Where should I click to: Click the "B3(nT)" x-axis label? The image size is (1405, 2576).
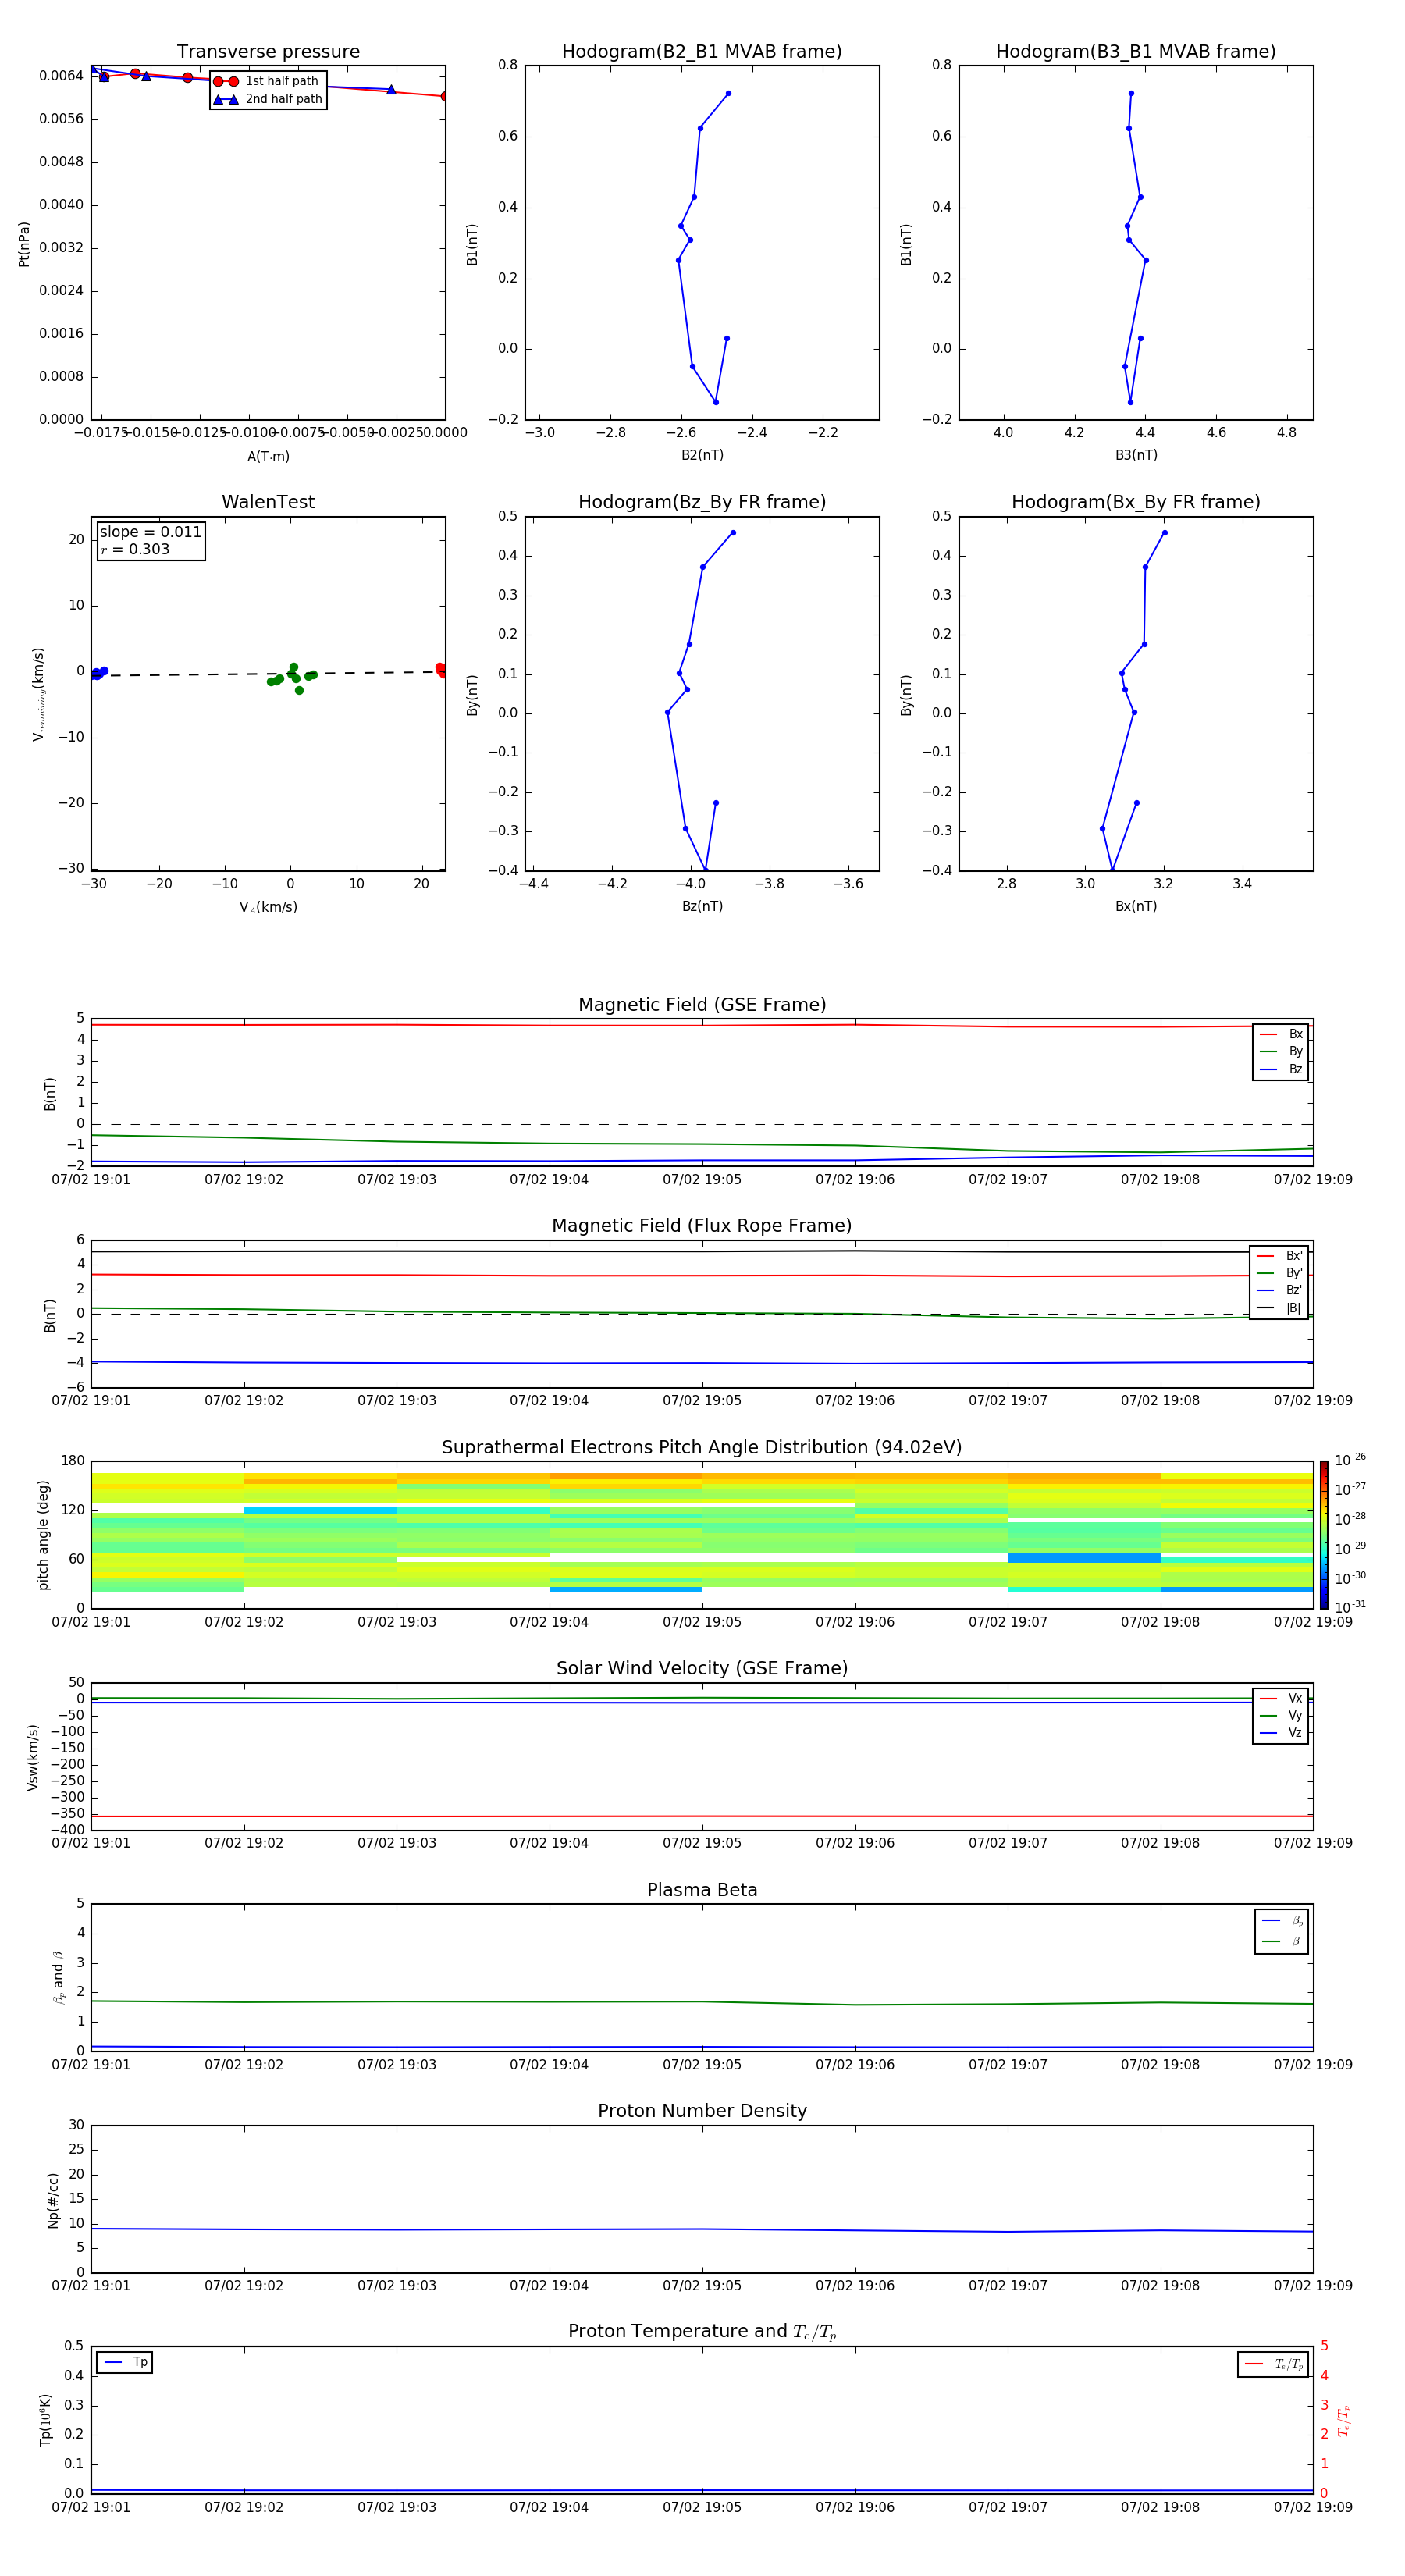click(1136, 455)
